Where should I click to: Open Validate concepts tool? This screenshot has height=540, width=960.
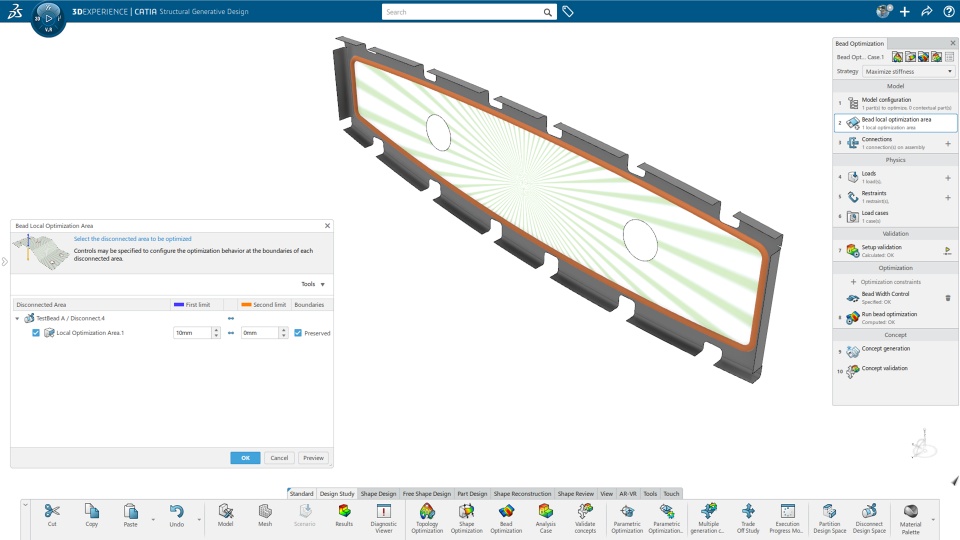click(x=585, y=518)
